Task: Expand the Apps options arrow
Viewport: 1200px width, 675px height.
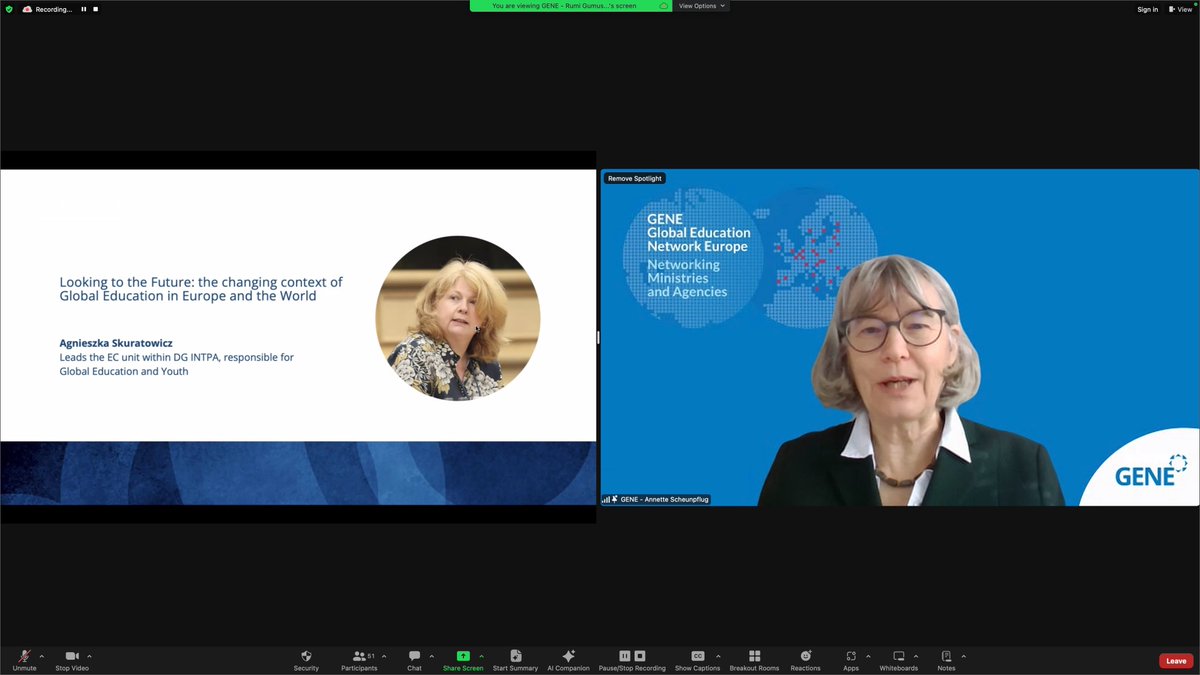Action: (868, 657)
